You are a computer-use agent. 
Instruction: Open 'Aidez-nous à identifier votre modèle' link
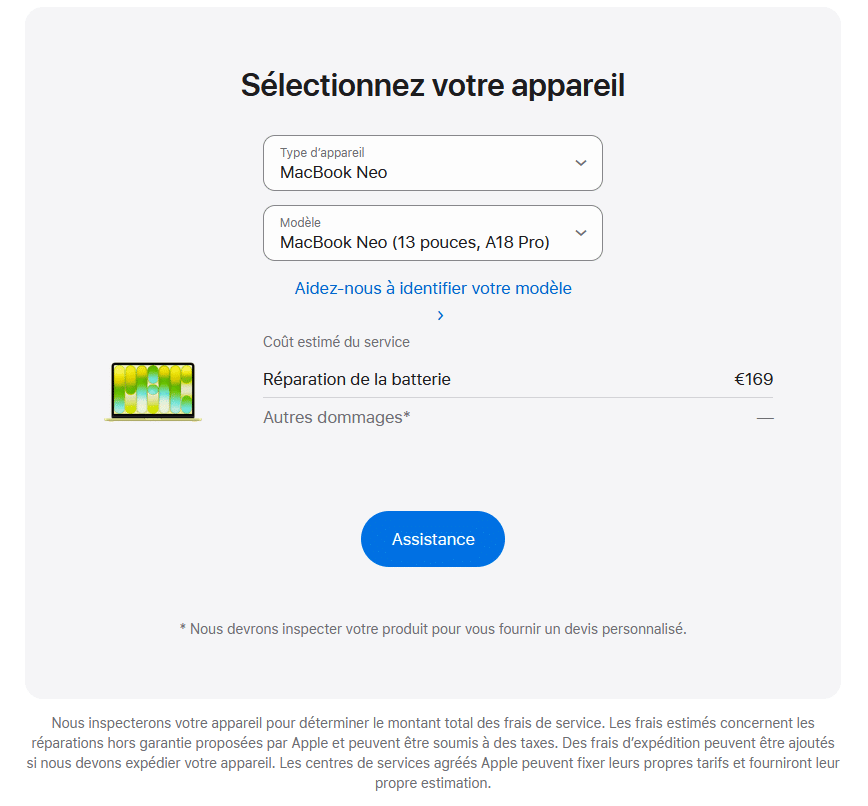[432, 288]
